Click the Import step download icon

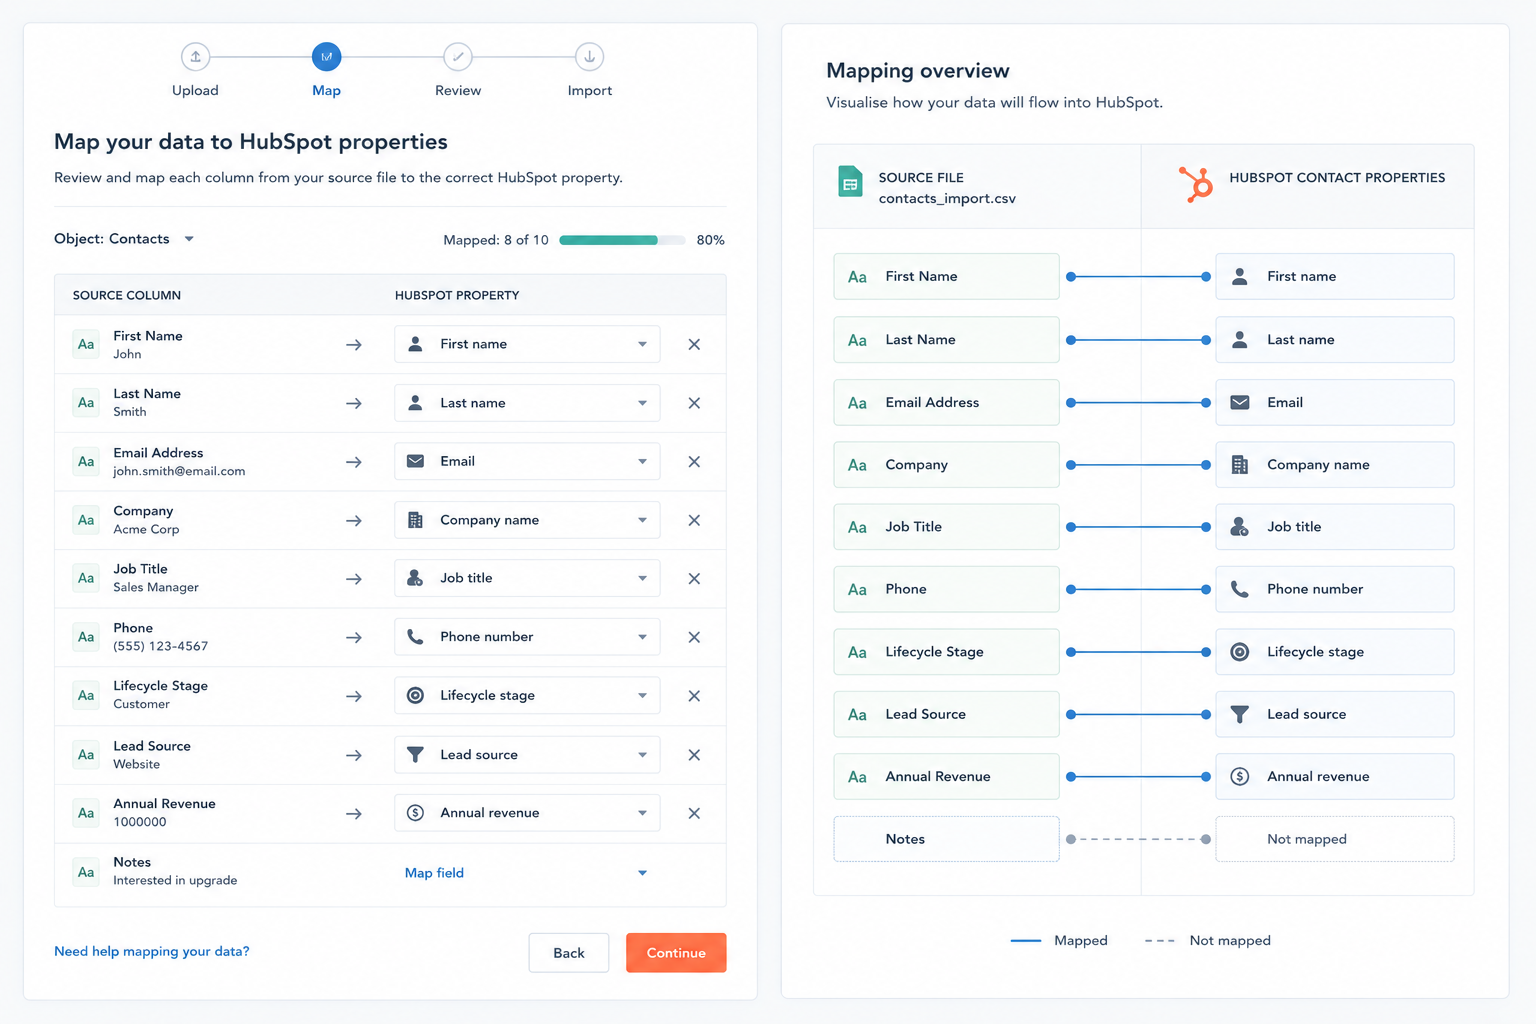tap(590, 57)
